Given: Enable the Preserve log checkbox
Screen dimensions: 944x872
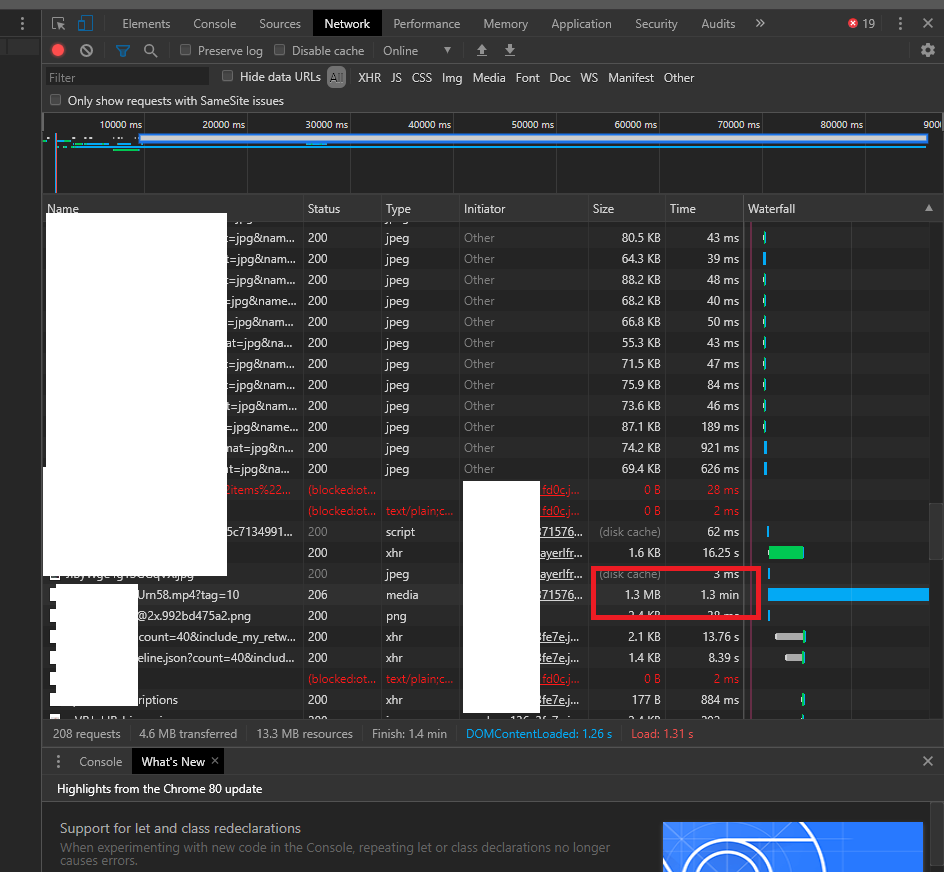Looking at the screenshot, I should 186,50.
